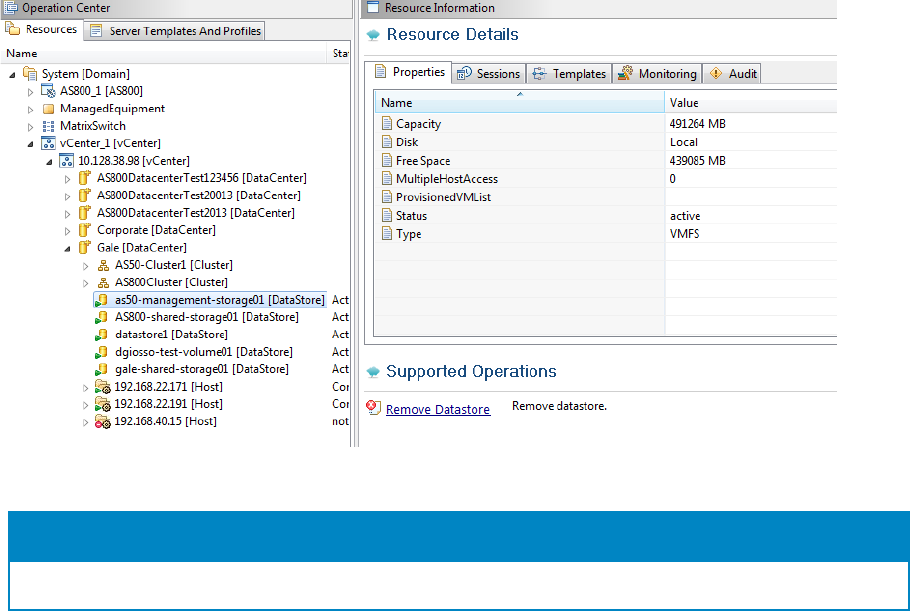Collapse the Gale [DataCenter] node
The width and height of the screenshot is (910, 611).
pyautogui.click(x=67, y=248)
